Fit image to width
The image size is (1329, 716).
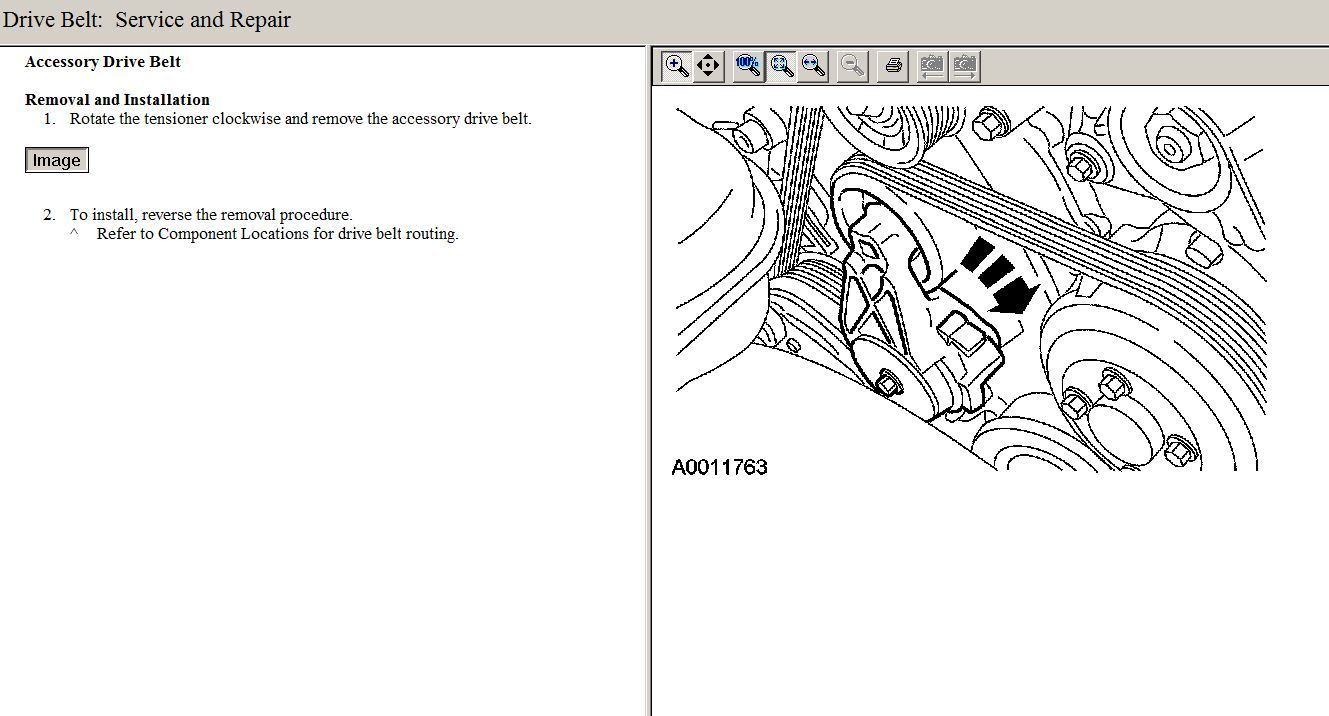point(813,66)
